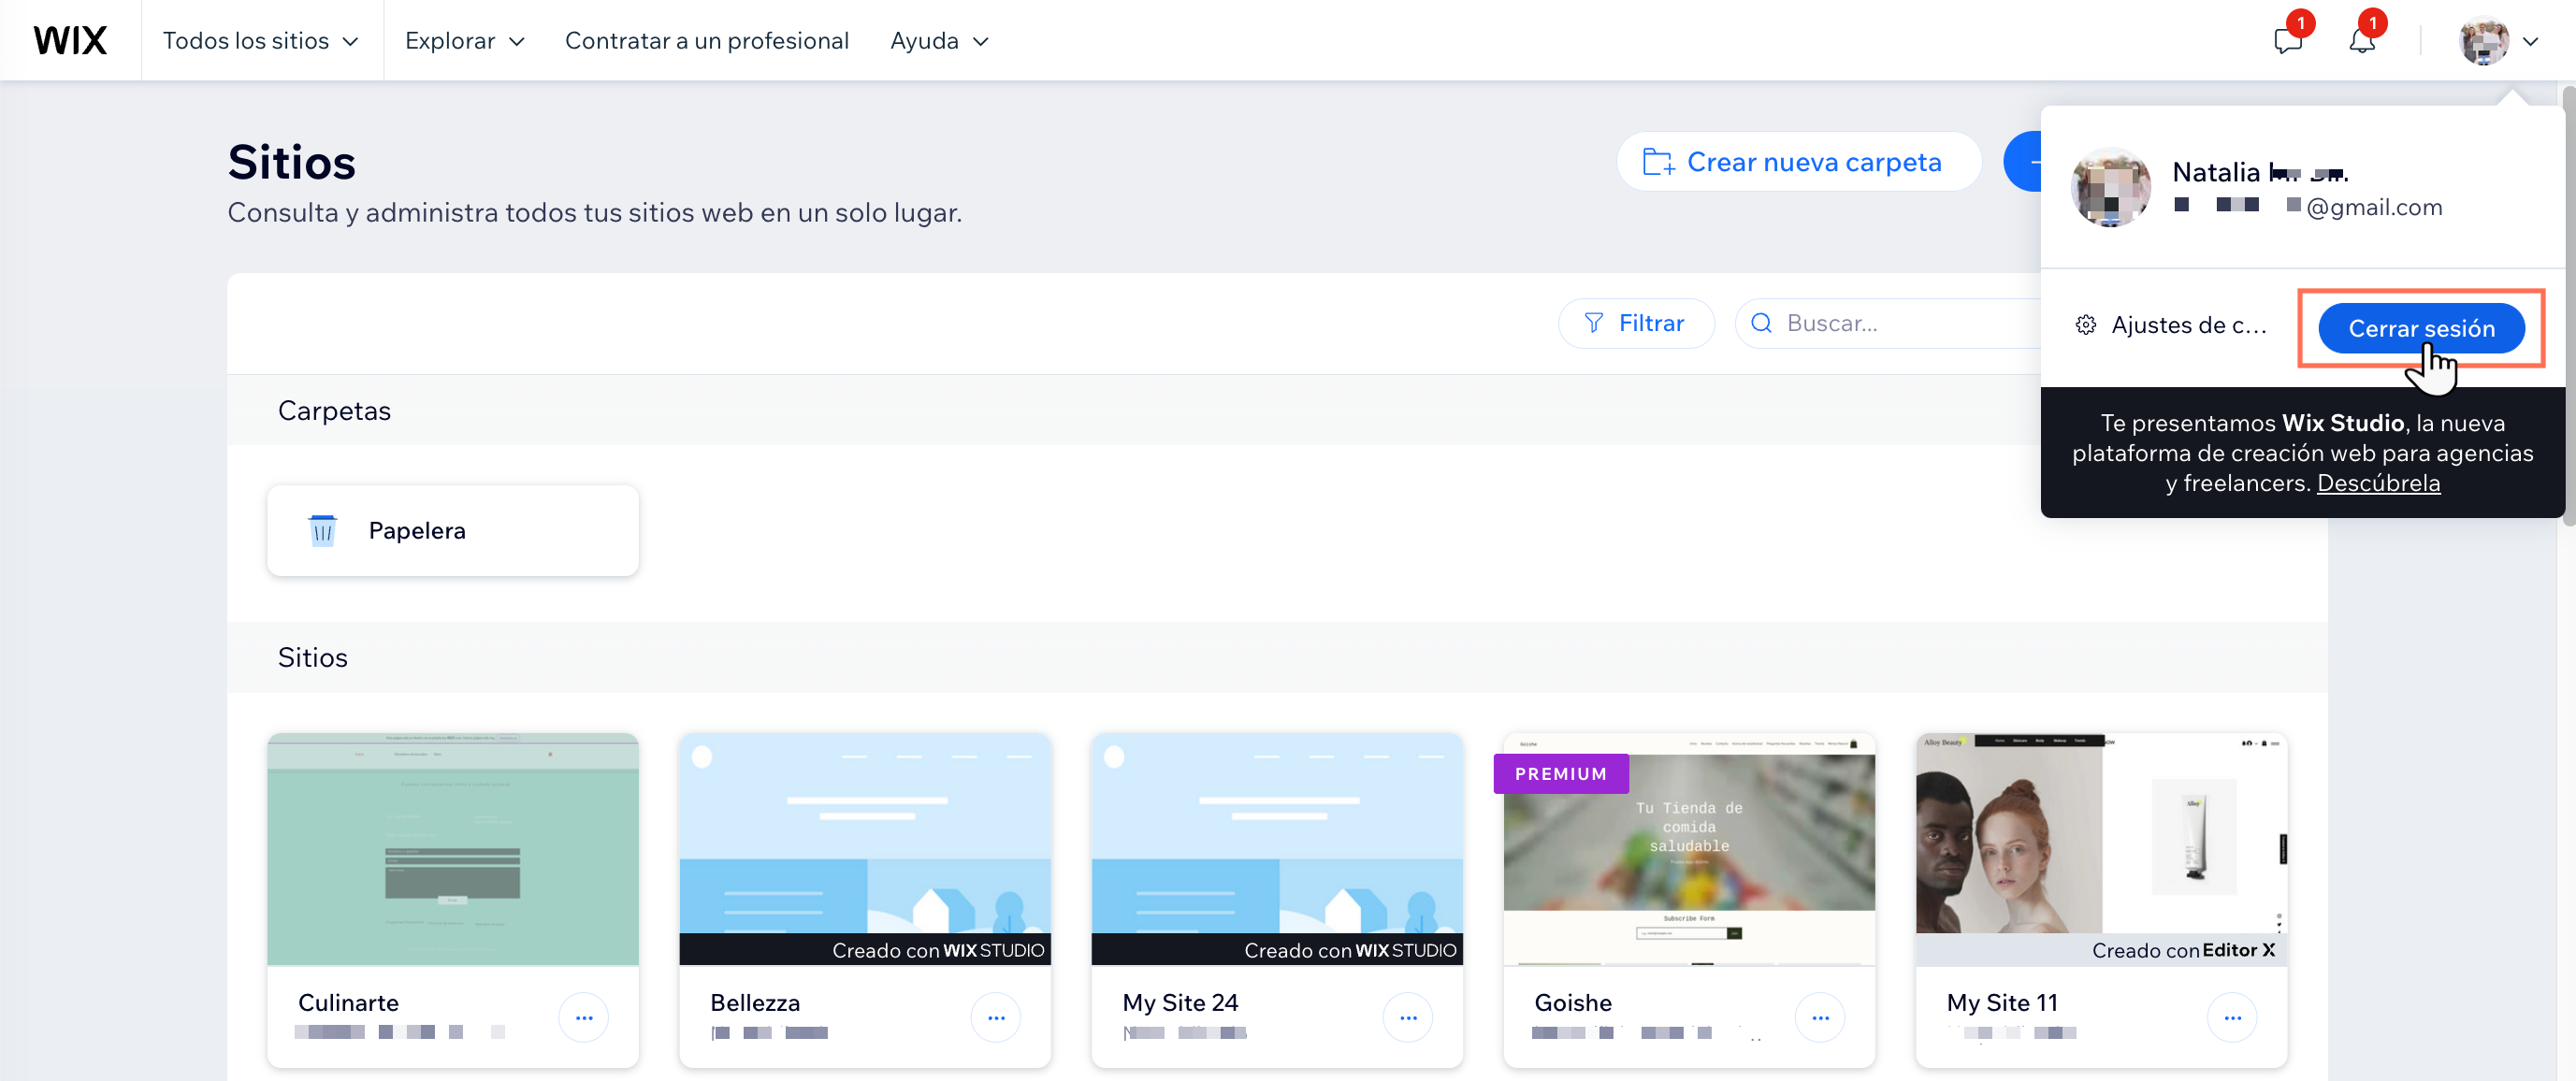Expand the Ayuda menu
Image resolution: width=2576 pixels, height=1081 pixels.
point(939,41)
